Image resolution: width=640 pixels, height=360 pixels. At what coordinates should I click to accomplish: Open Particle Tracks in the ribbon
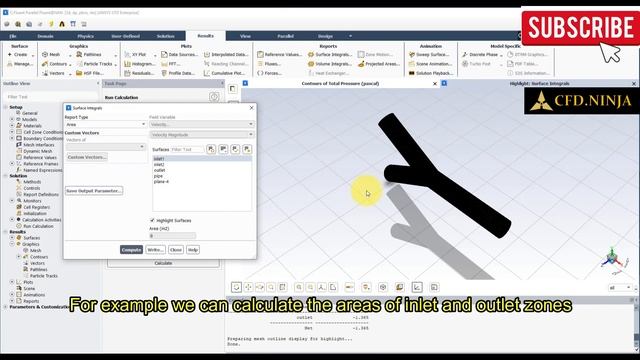(x=94, y=64)
